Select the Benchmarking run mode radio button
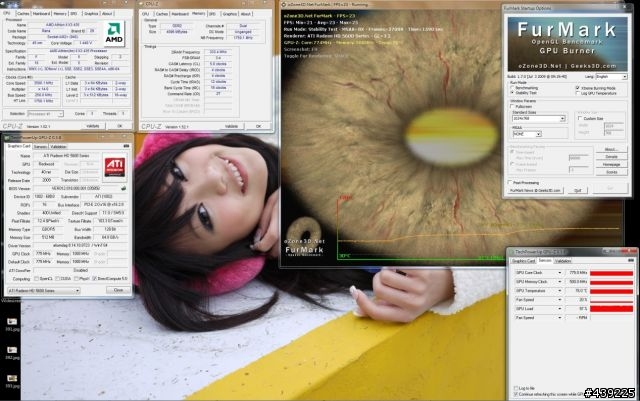The height and width of the screenshot is (401, 640). pyautogui.click(x=512, y=88)
